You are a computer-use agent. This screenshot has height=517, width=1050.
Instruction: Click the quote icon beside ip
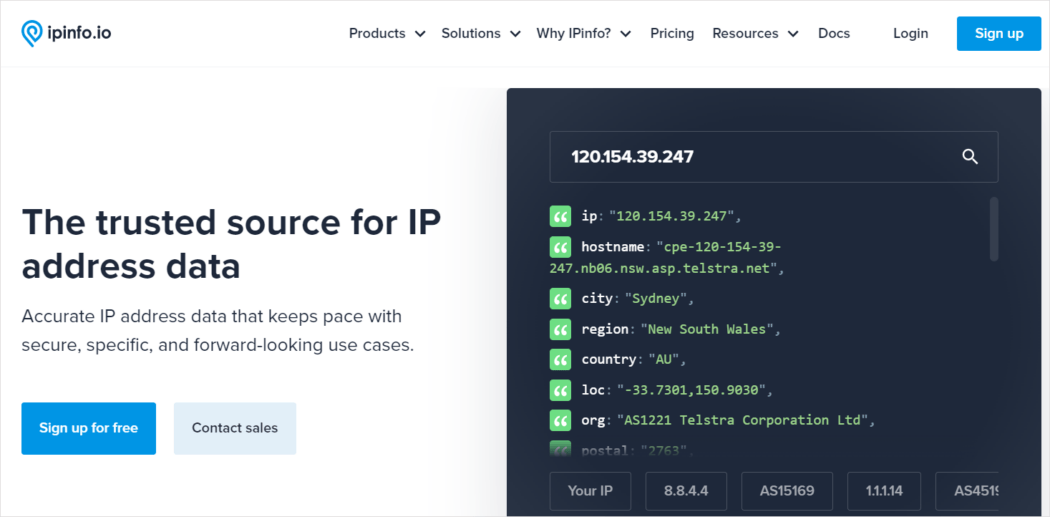click(x=560, y=216)
